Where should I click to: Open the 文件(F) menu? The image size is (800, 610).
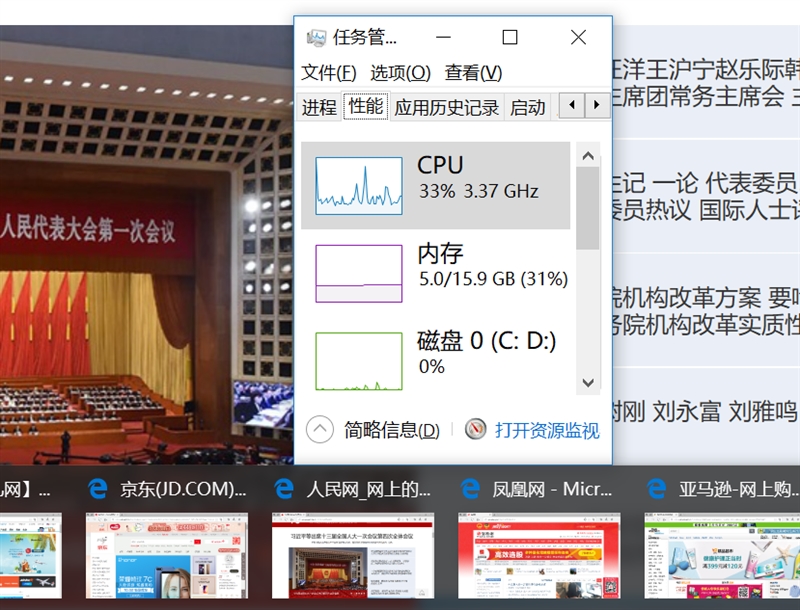[329, 73]
